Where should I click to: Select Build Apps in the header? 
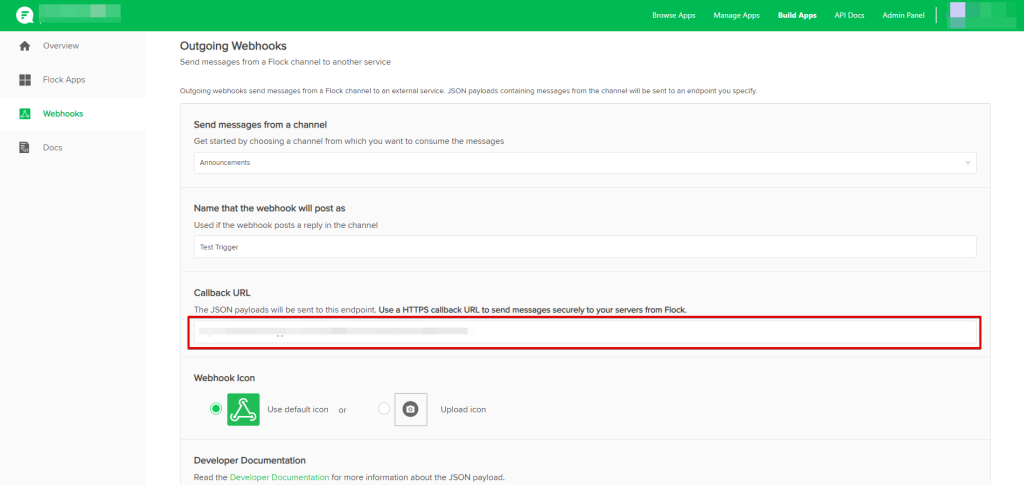click(797, 16)
